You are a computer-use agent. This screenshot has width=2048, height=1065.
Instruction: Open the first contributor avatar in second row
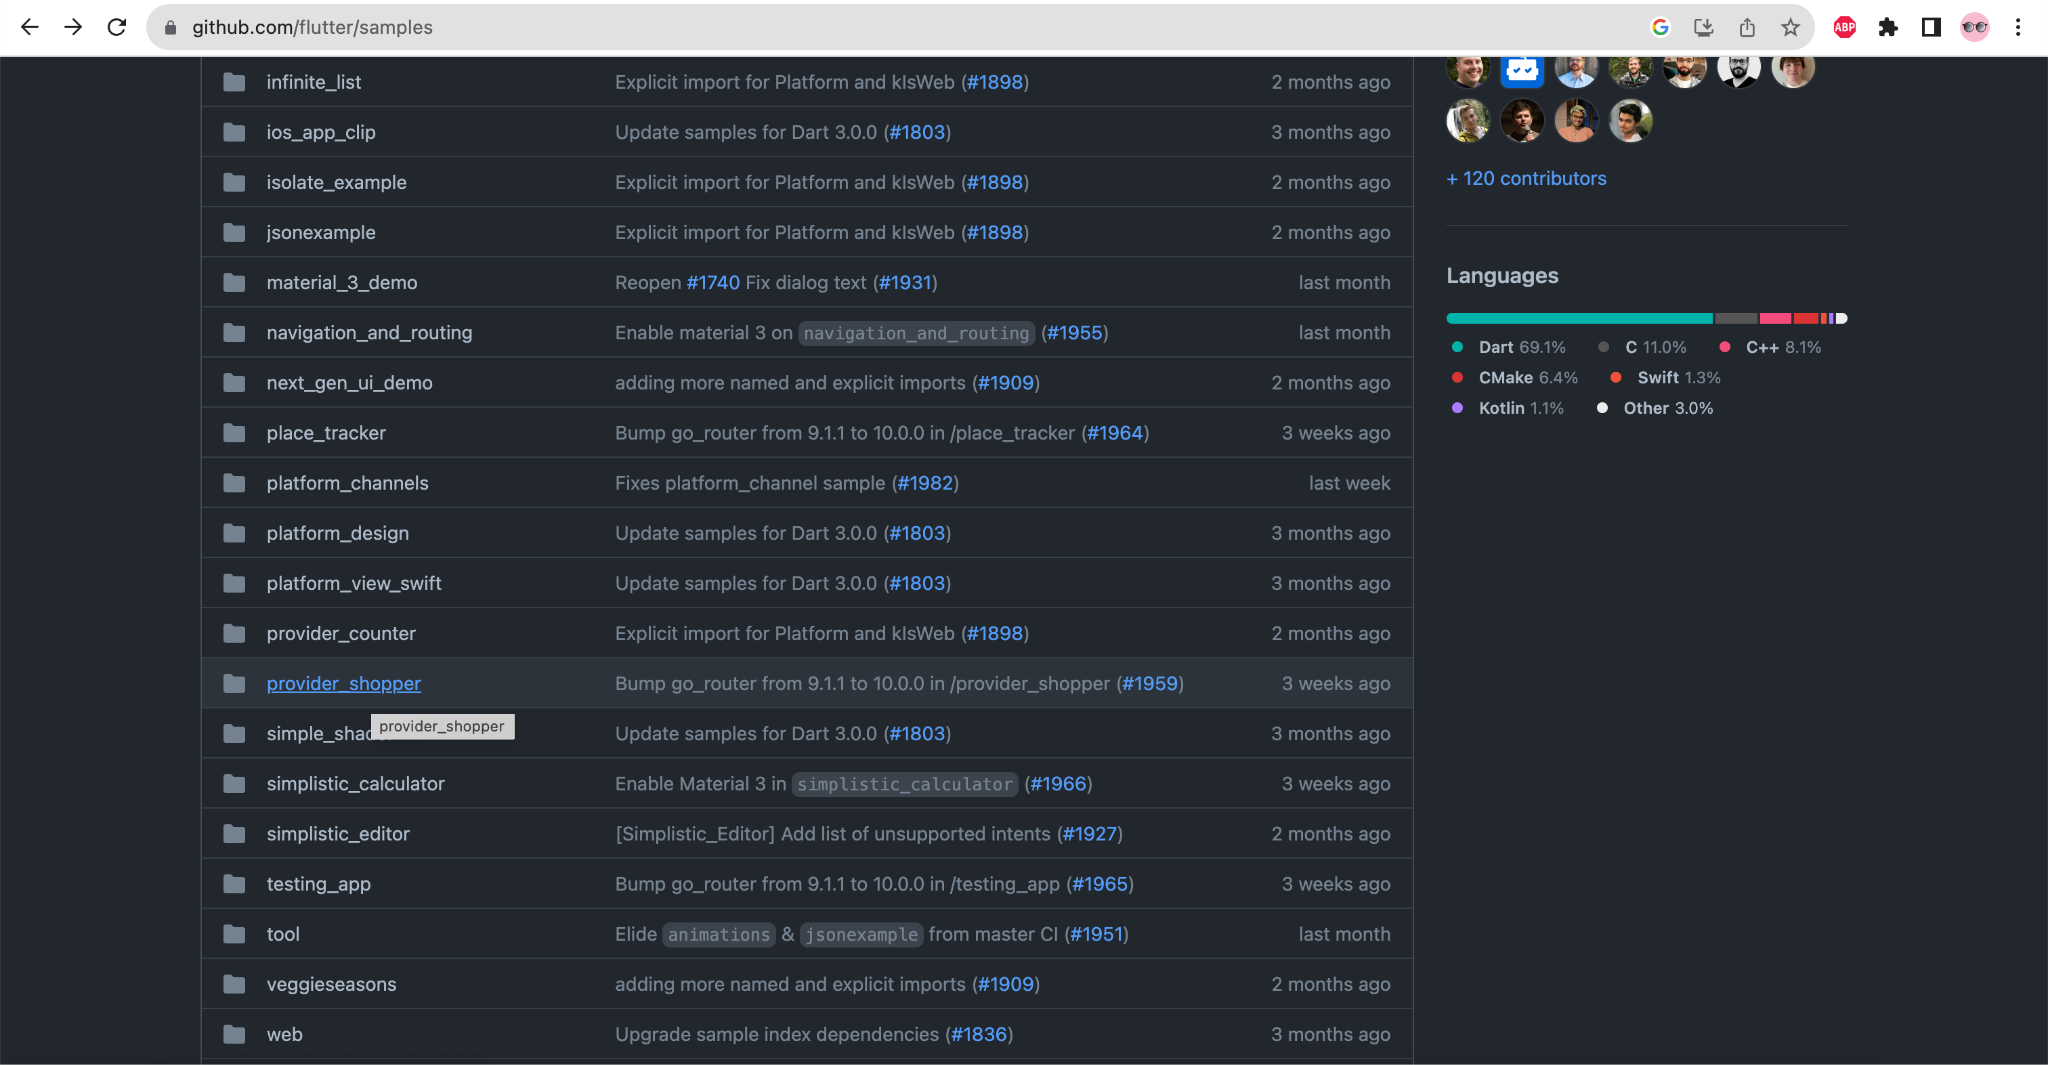point(1468,121)
